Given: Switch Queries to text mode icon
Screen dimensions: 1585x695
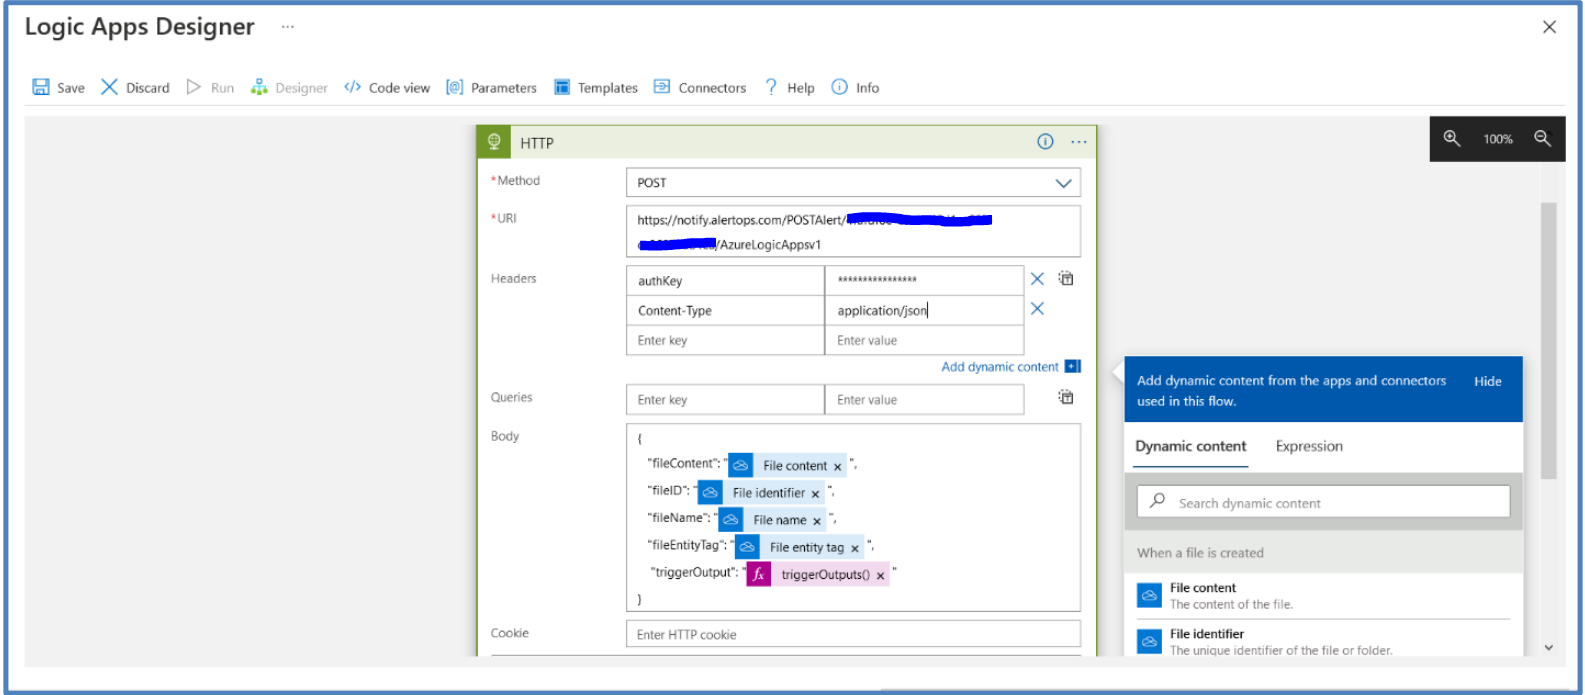Looking at the screenshot, I should point(1067,398).
